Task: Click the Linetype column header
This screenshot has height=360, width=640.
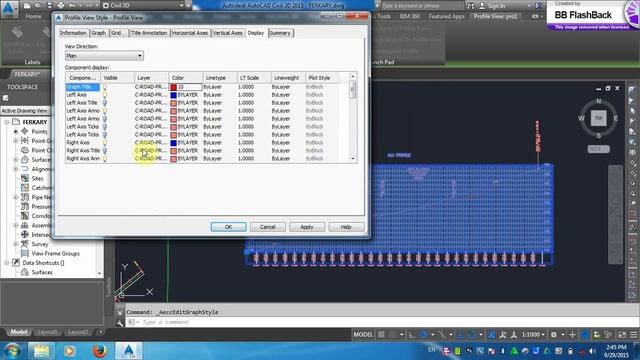Action: pos(220,78)
